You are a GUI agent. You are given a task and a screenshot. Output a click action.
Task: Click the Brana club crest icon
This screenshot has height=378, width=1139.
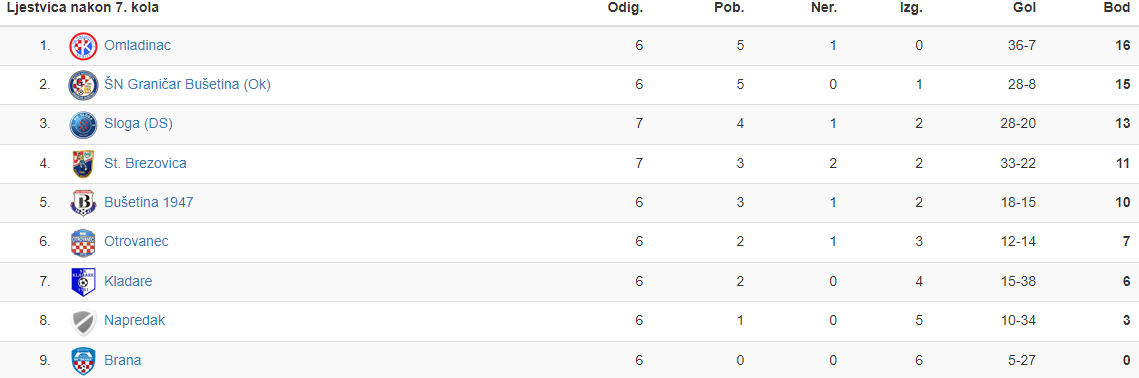tap(83, 361)
